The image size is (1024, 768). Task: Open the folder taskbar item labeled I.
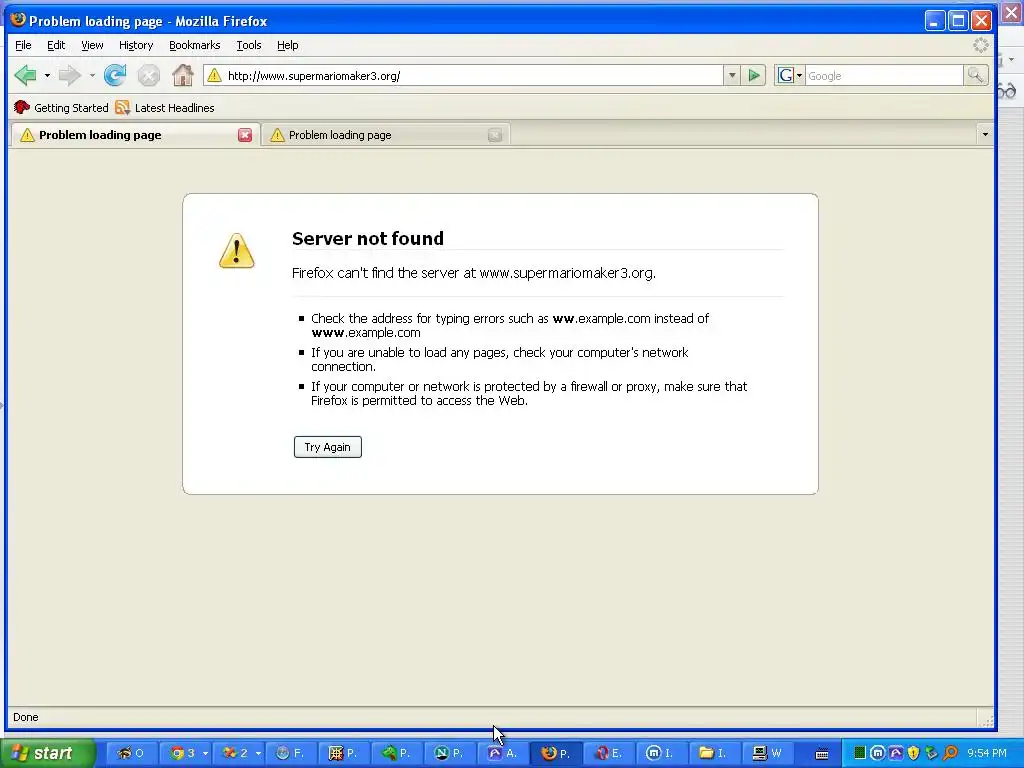[x=716, y=754]
